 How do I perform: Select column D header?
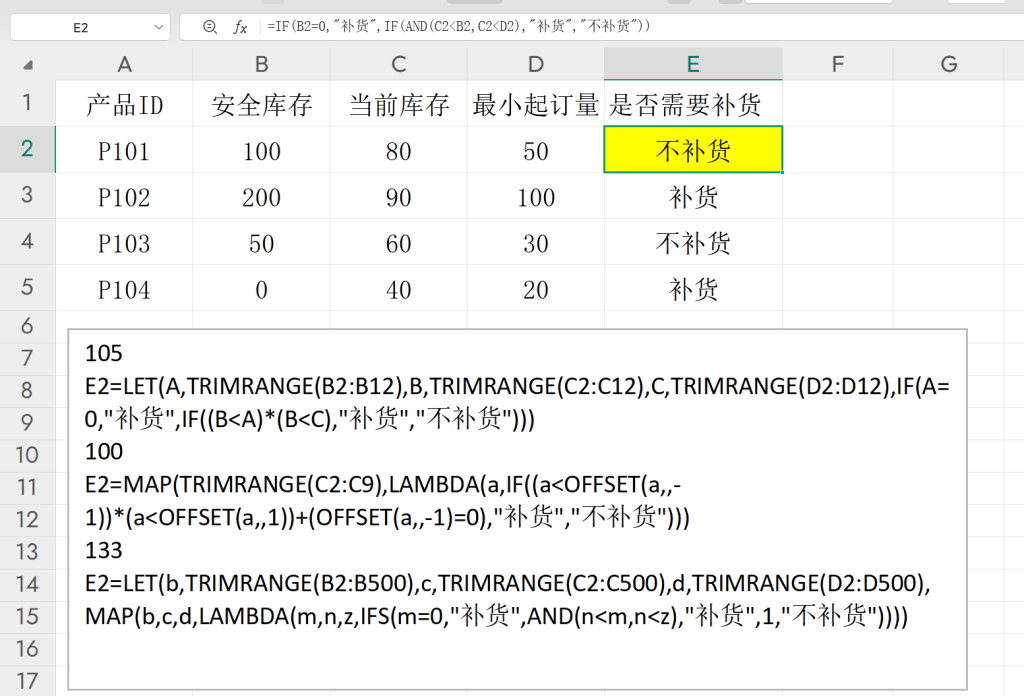pos(536,64)
